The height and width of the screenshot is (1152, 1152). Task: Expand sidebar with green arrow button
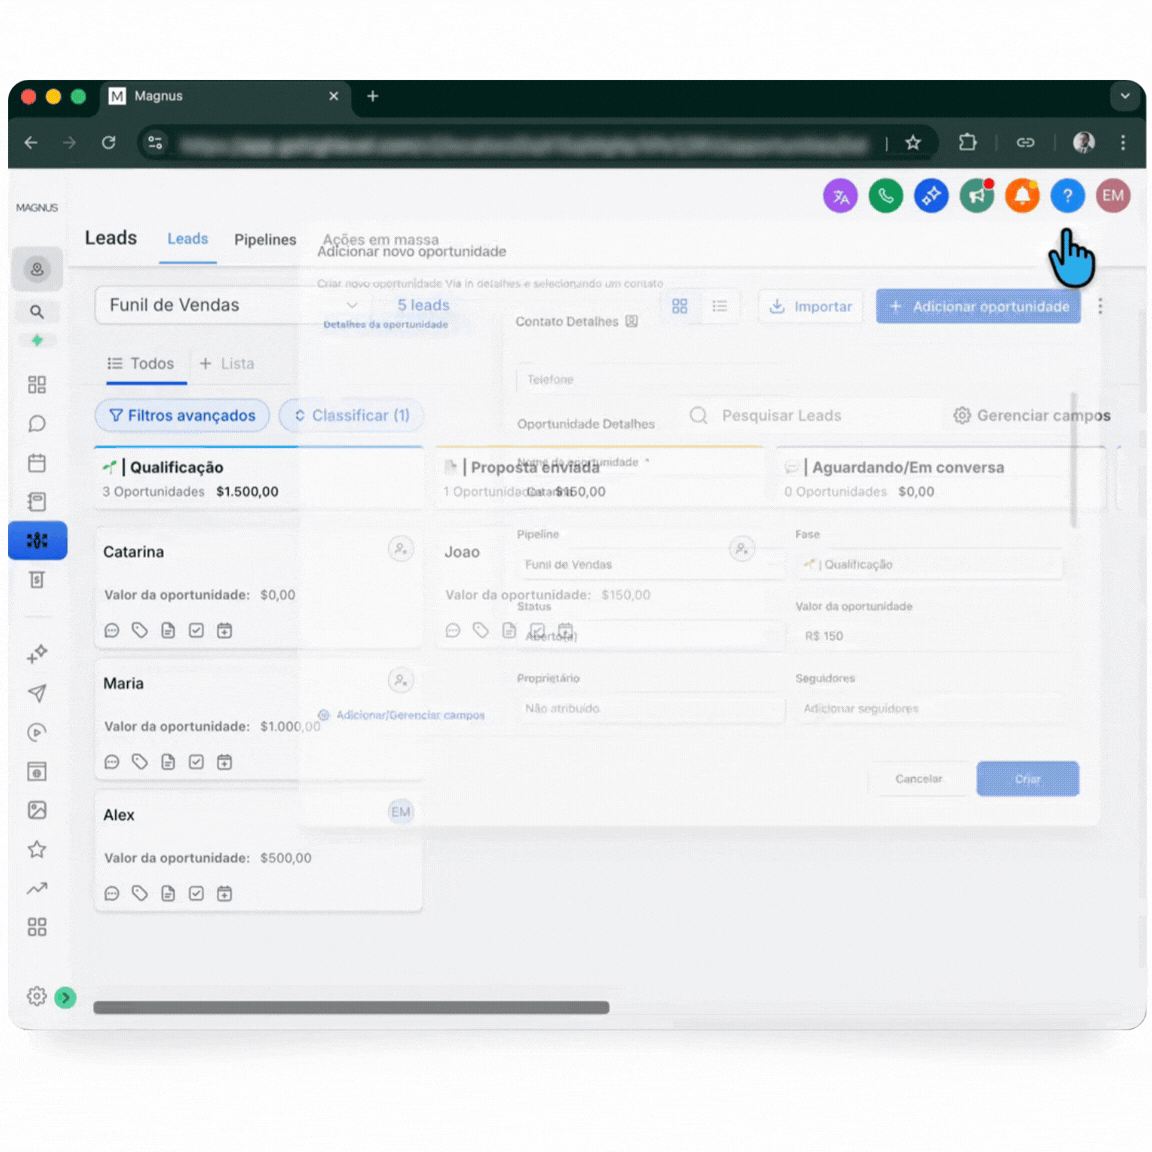tap(65, 997)
